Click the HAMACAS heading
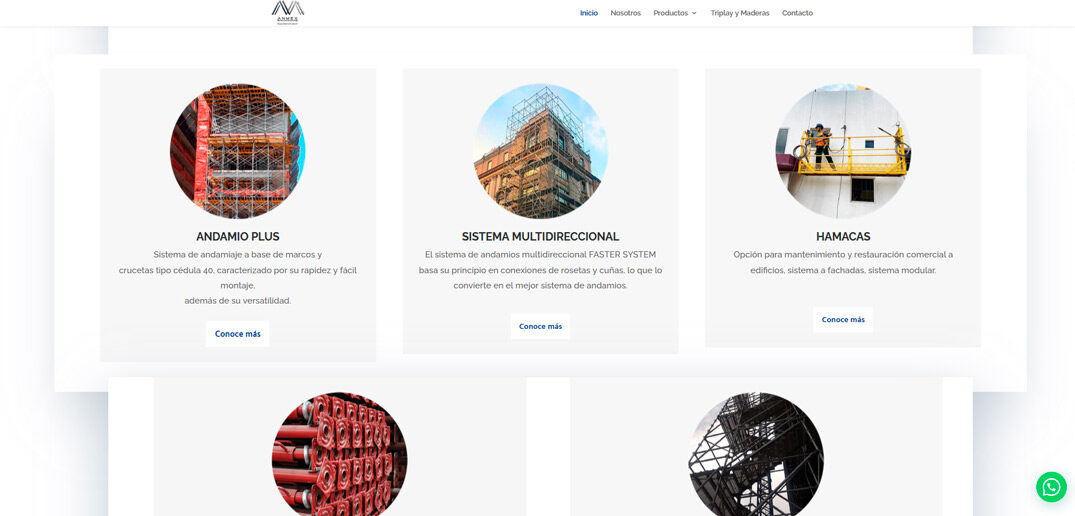The height and width of the screenshot is (516, 1075). pyautogui.click(x=843, y=237)
